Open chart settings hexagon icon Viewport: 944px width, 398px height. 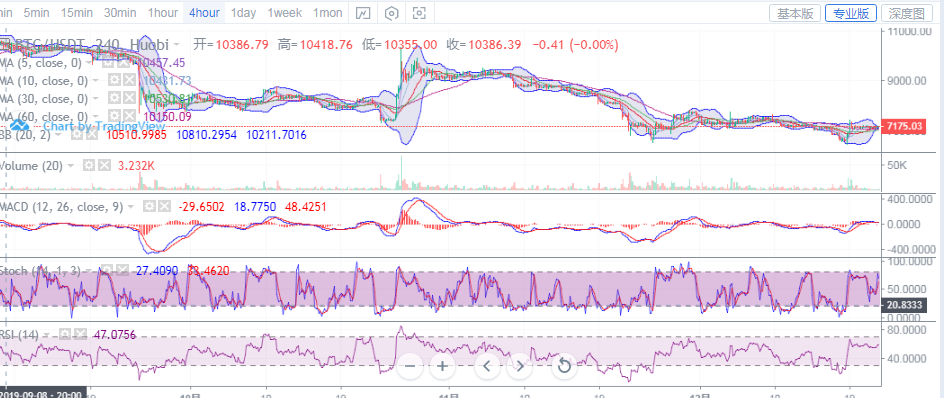pos(392,13)
